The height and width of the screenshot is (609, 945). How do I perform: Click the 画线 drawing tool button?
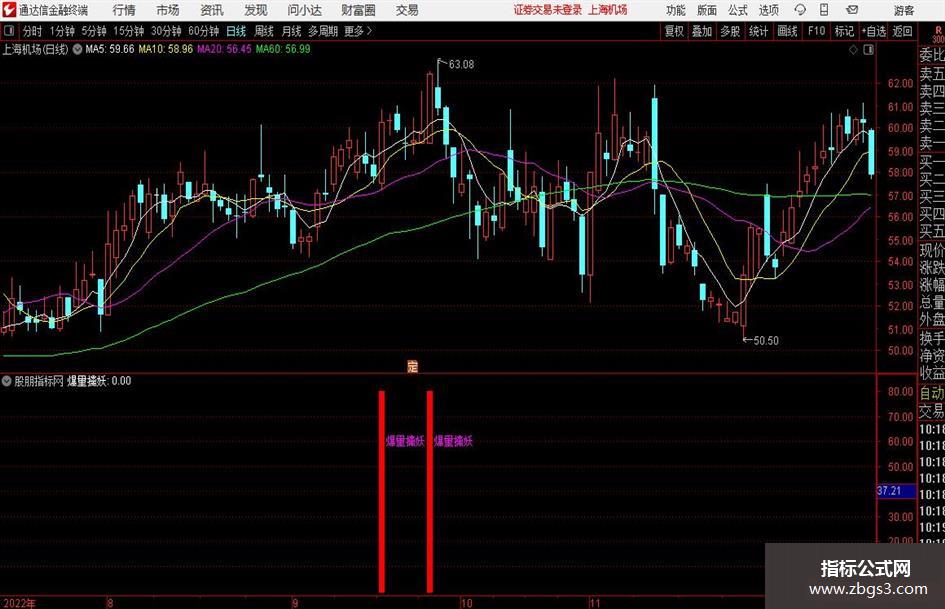pos(787,31)
